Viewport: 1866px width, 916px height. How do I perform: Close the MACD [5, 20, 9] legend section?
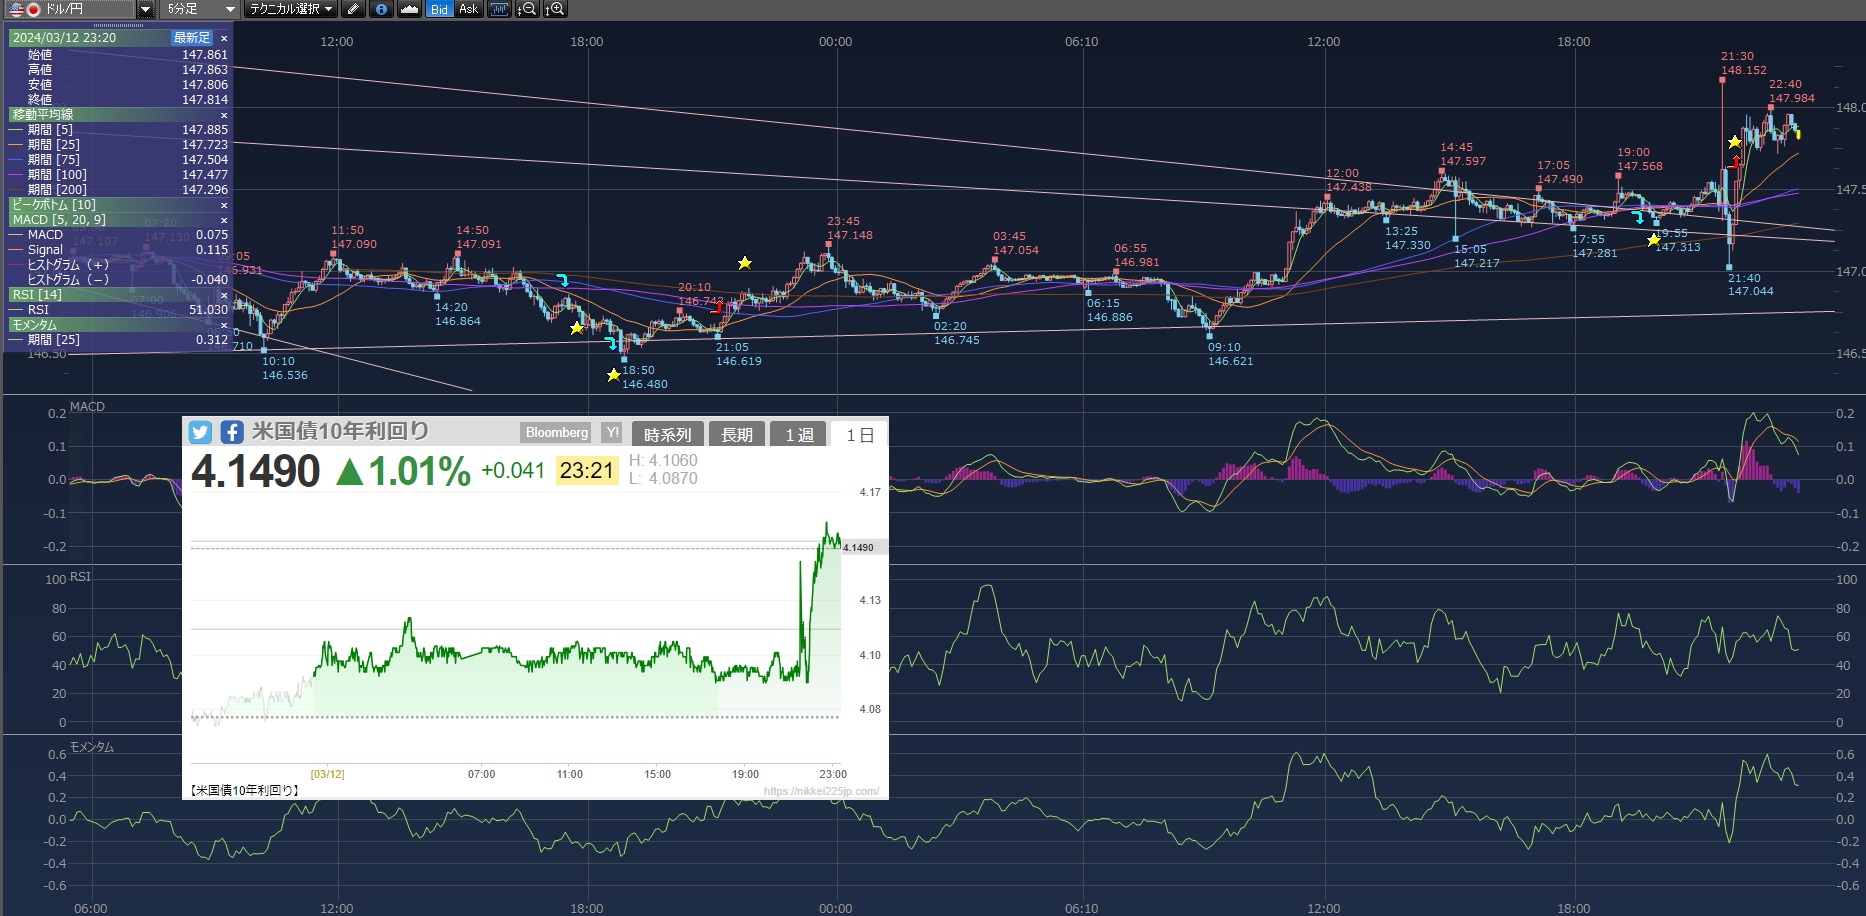(224, 220)
